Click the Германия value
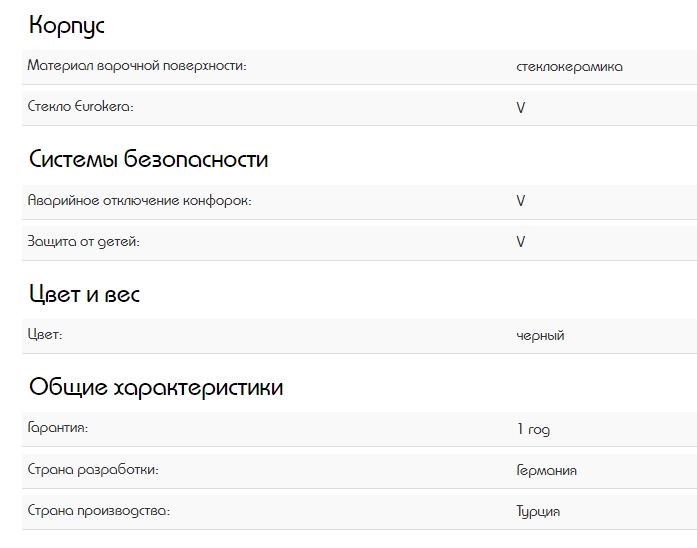This screenshot has height=548, width=697. (546, 471)
